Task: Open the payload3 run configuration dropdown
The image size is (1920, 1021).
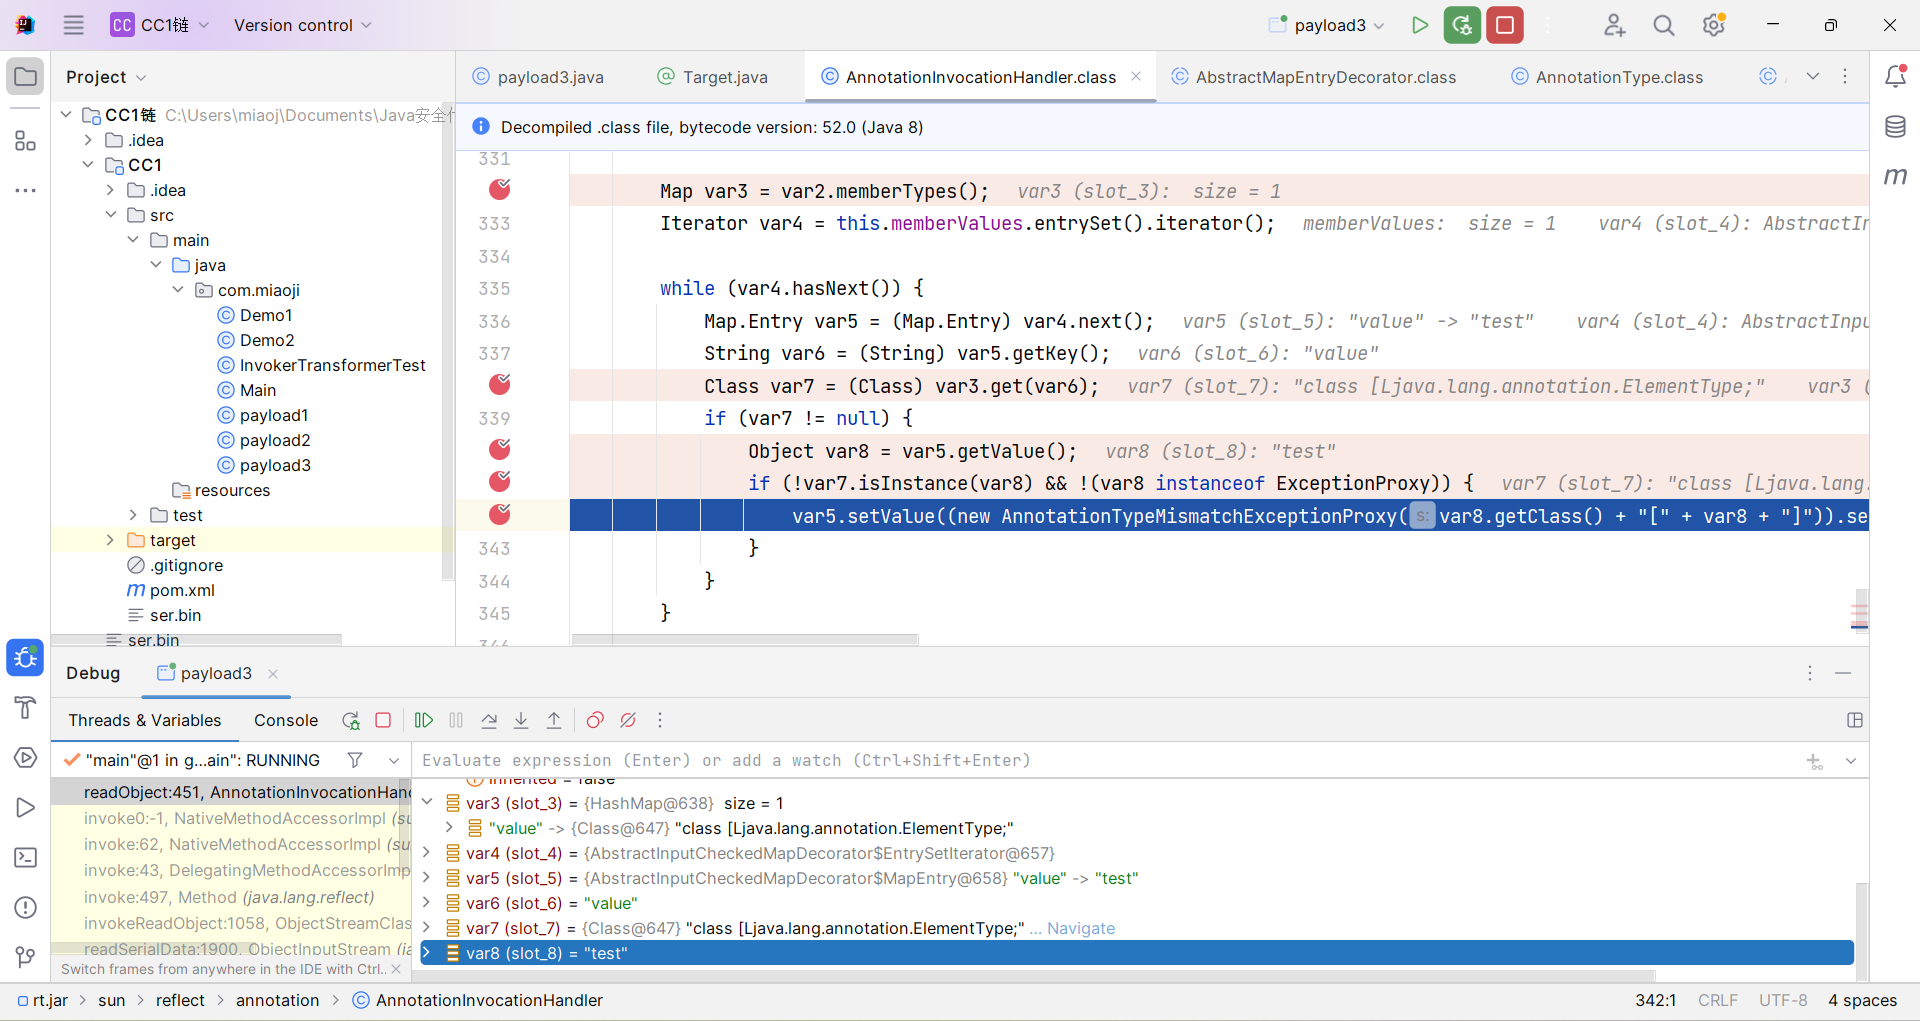Action: tap(1329, 25)
